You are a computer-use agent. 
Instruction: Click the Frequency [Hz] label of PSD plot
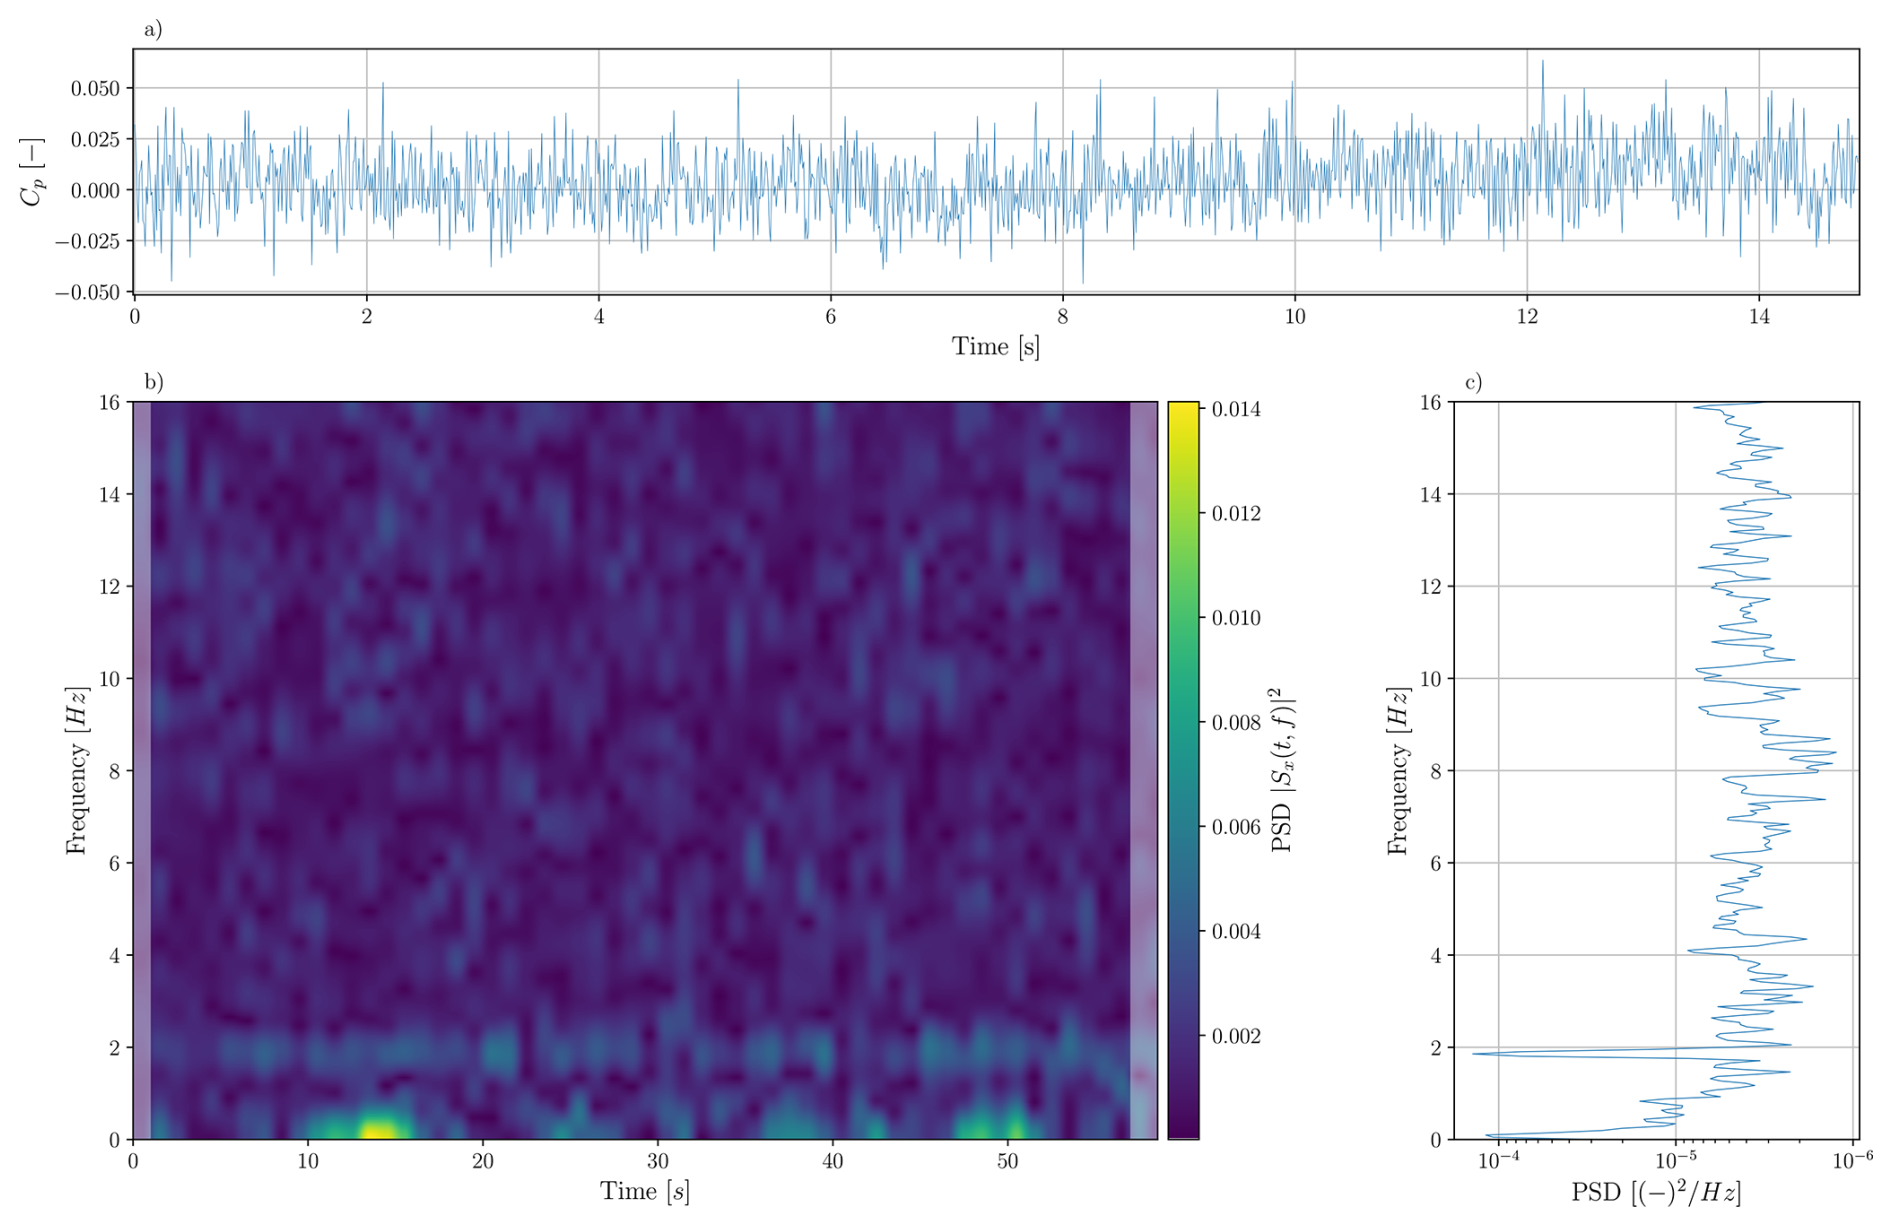(x=1398, y=770)
